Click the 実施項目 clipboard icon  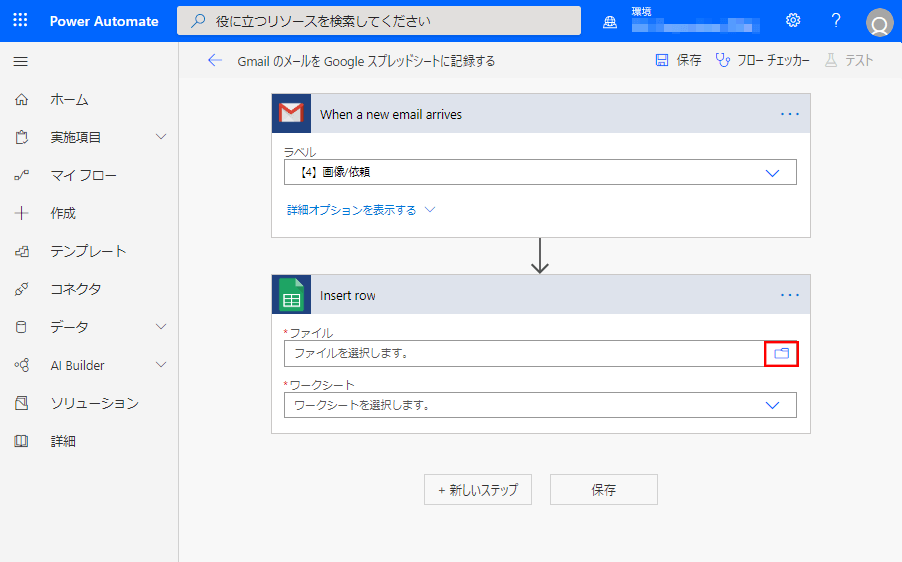tap(21, 137)
